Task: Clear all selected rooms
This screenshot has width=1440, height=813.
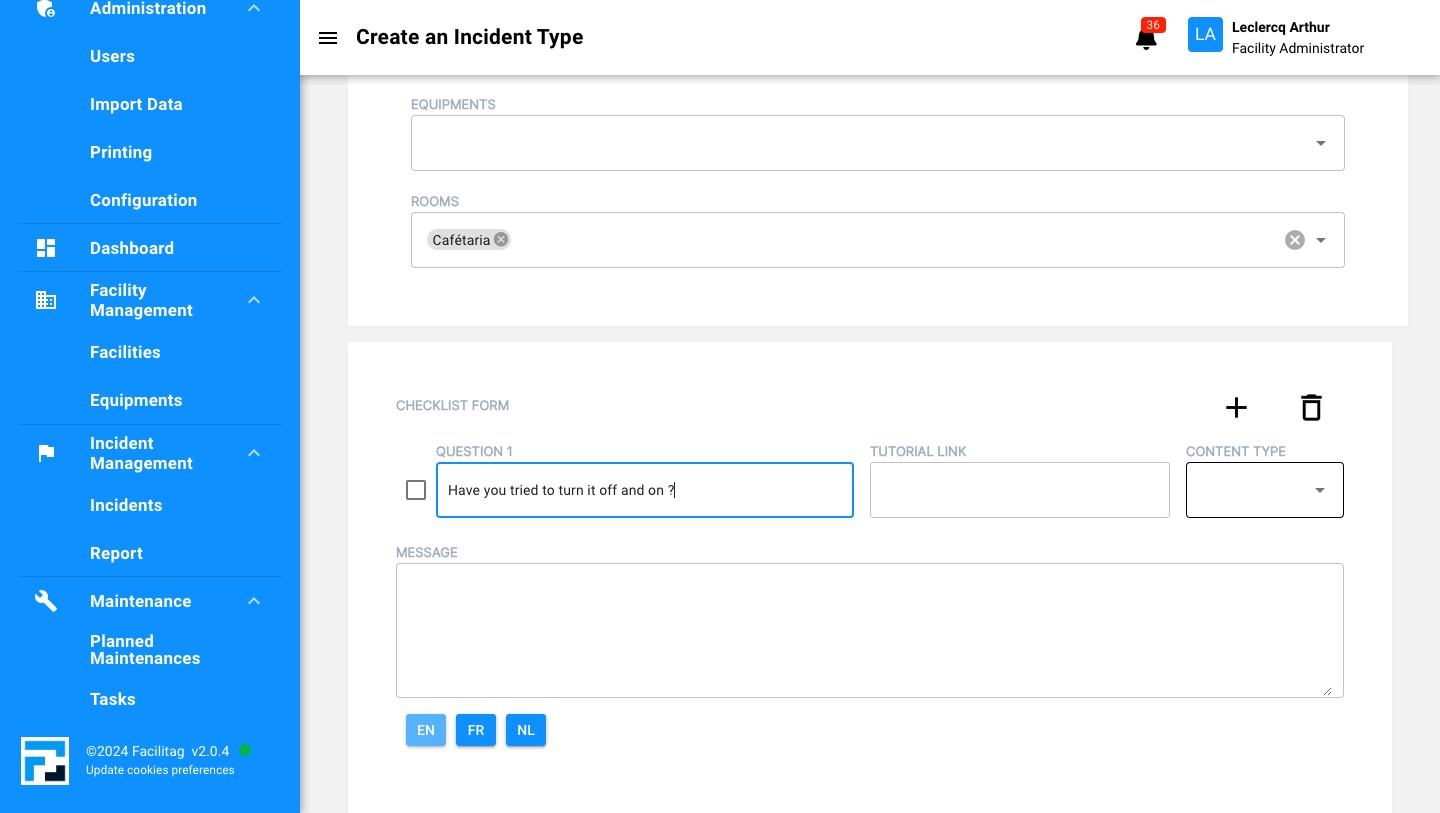Action: point(1295,240)
